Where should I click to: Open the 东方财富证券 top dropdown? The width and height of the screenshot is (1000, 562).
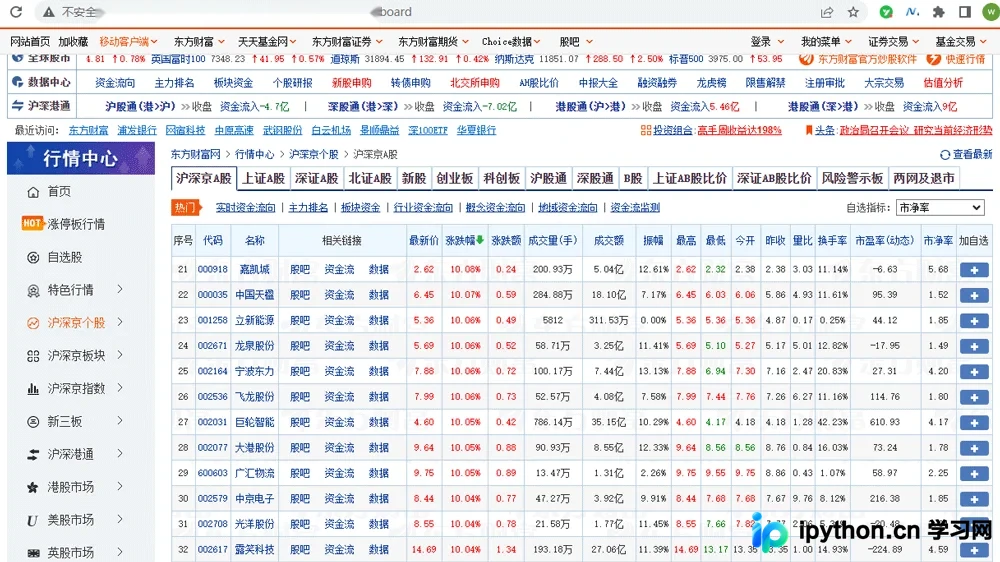347,41
